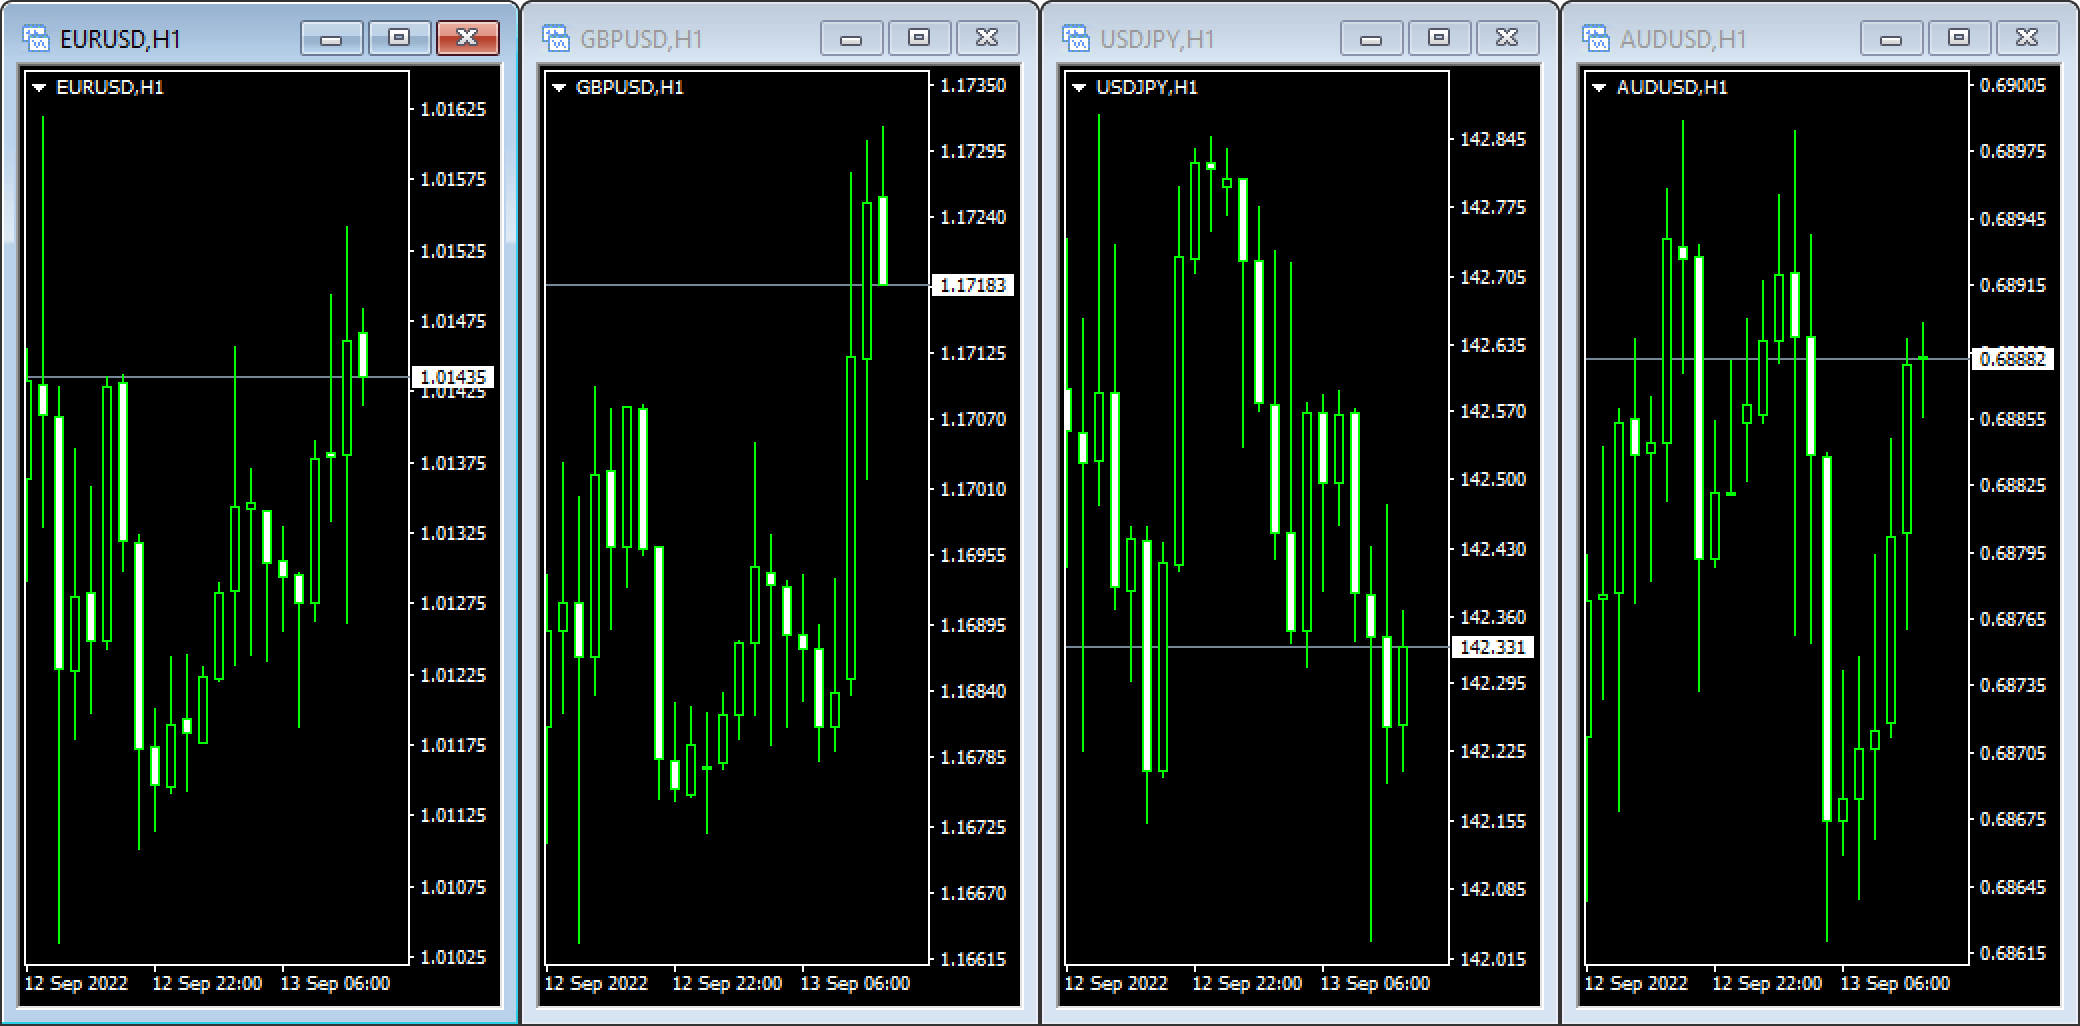2080x1026 pixels.
Task: Click '13 Sep 06:00' on EURUSD time axis
Action: 335,983
